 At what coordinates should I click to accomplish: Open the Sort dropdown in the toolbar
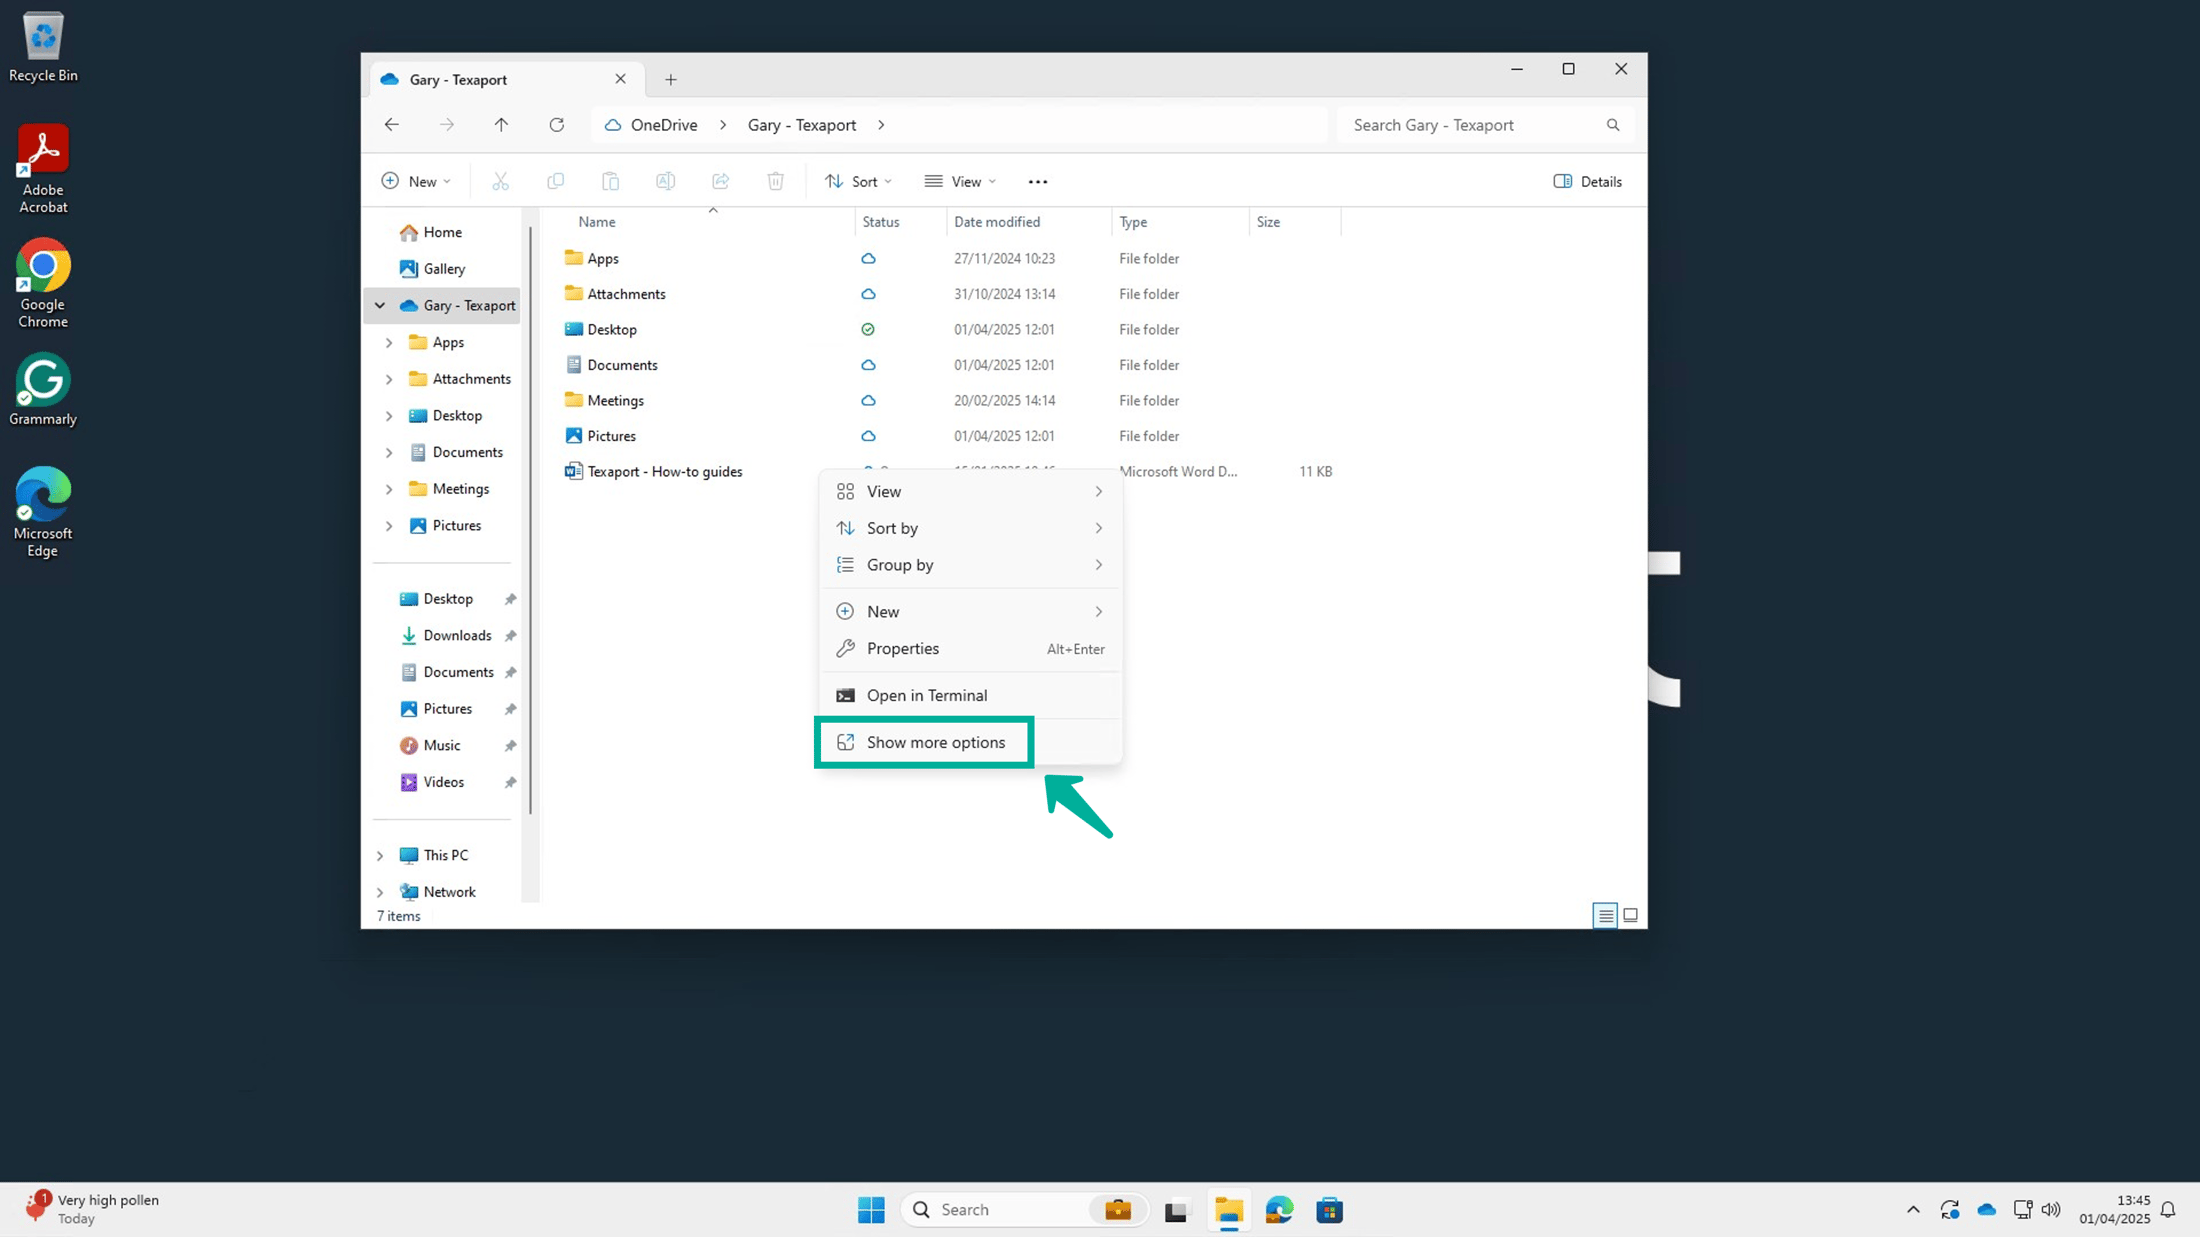click(858, 181)
